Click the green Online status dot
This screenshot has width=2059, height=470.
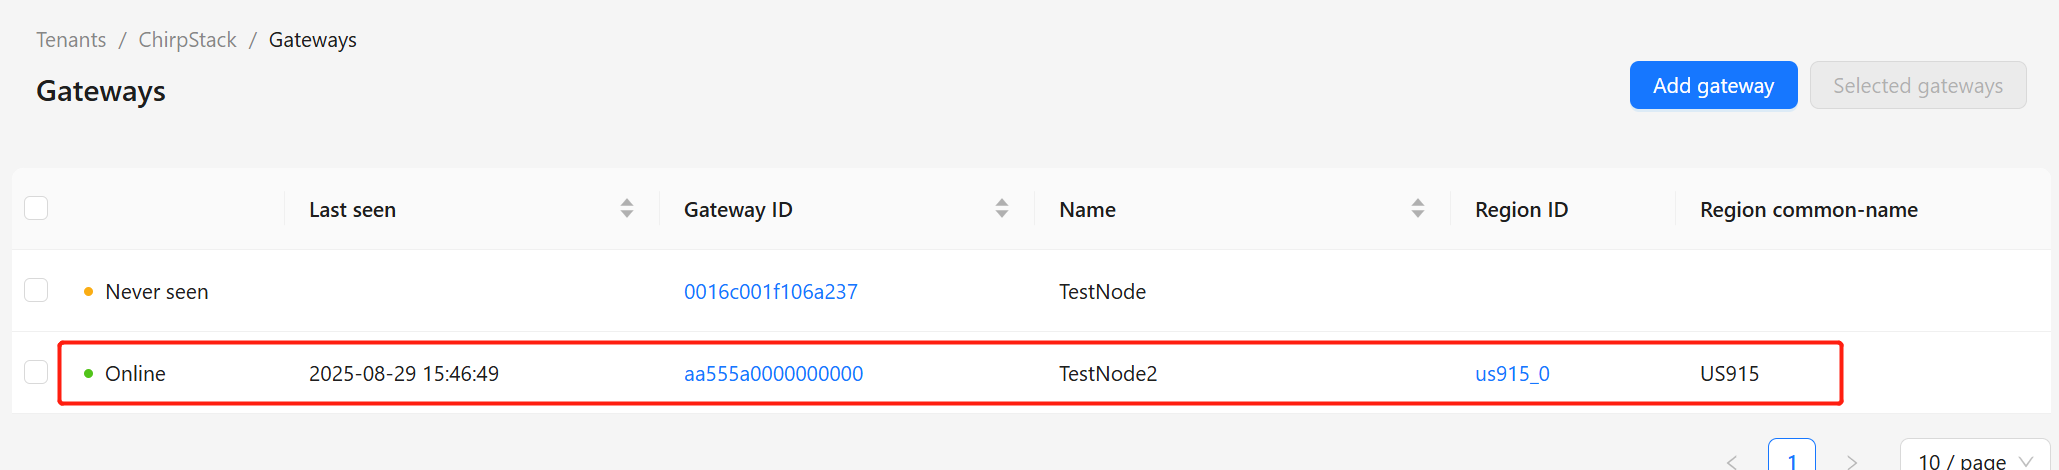(x=89, y=374)
